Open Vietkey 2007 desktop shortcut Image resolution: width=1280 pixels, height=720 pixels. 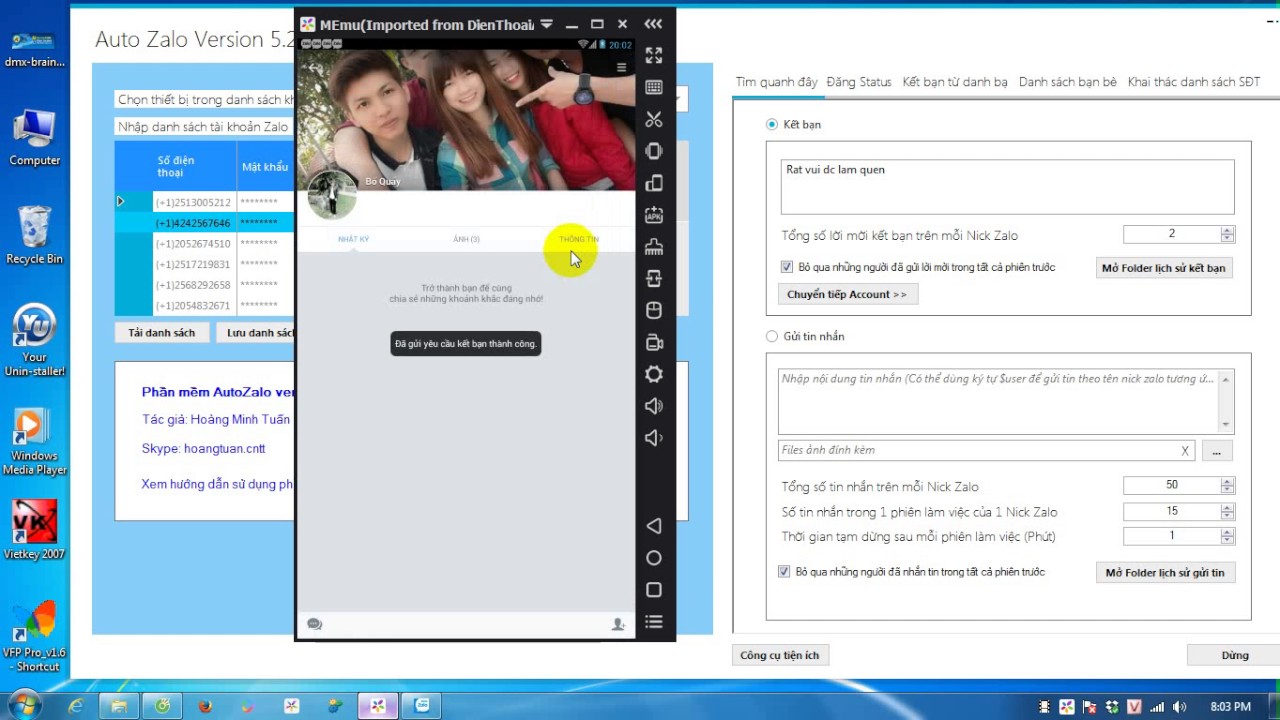pyautogui.click(x=34, y=530)
